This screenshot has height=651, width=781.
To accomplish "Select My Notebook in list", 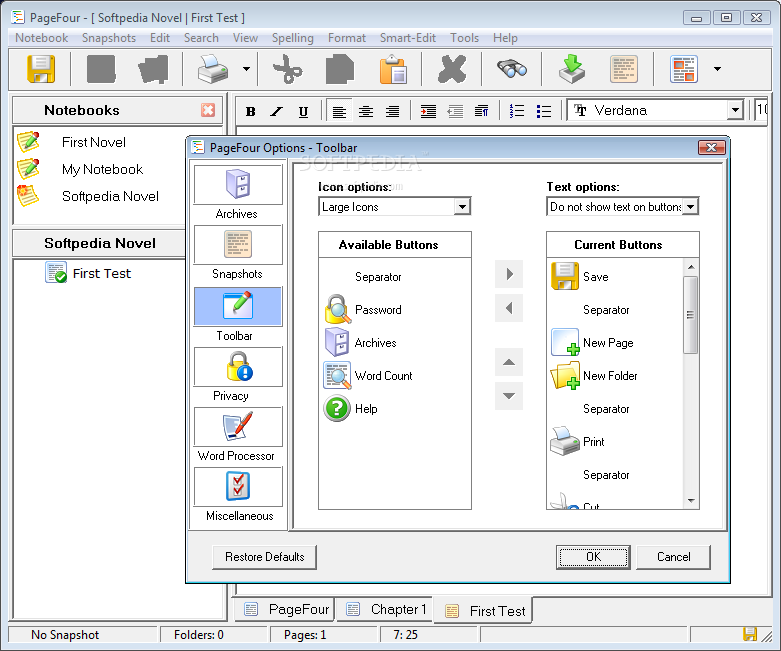I will pos(102,169).
